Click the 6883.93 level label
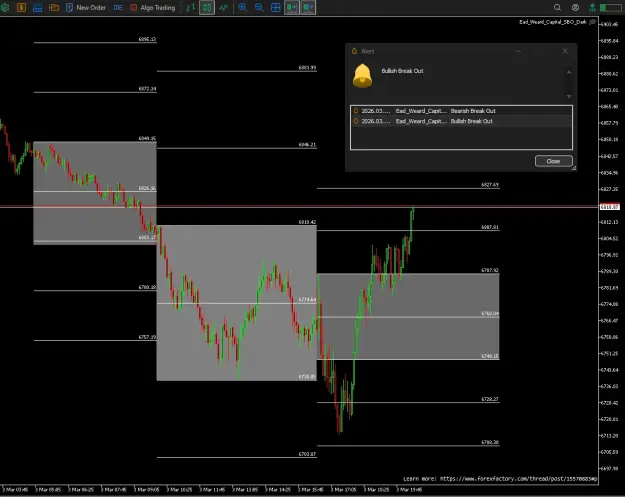Viewport: 625px width, 497px height. click(x=307, y=68)
